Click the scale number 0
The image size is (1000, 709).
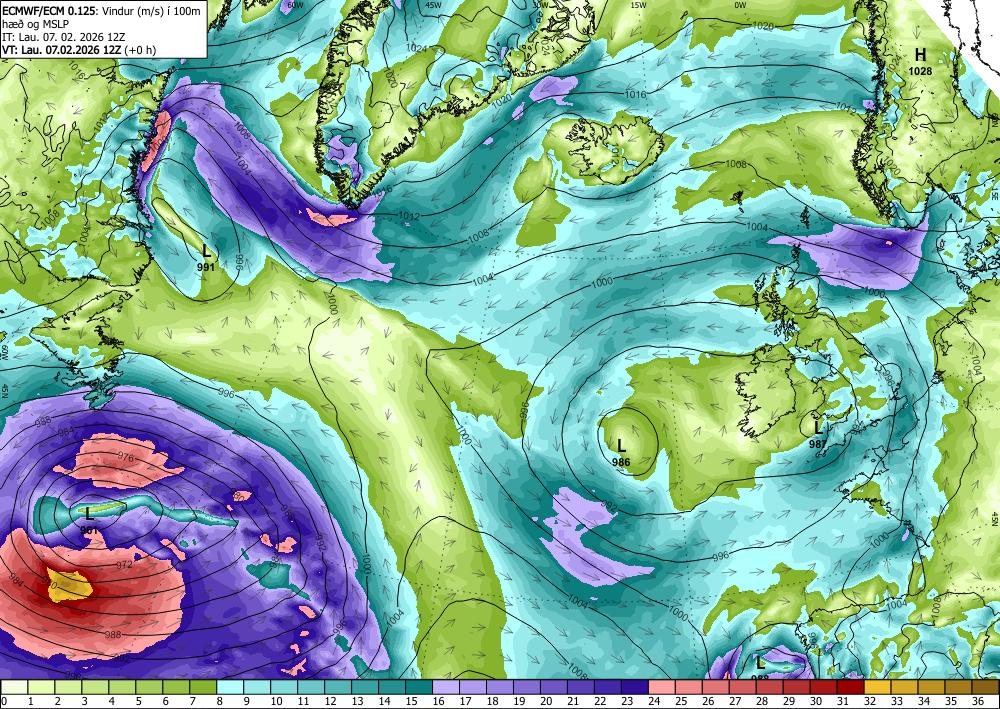(4, 701)
